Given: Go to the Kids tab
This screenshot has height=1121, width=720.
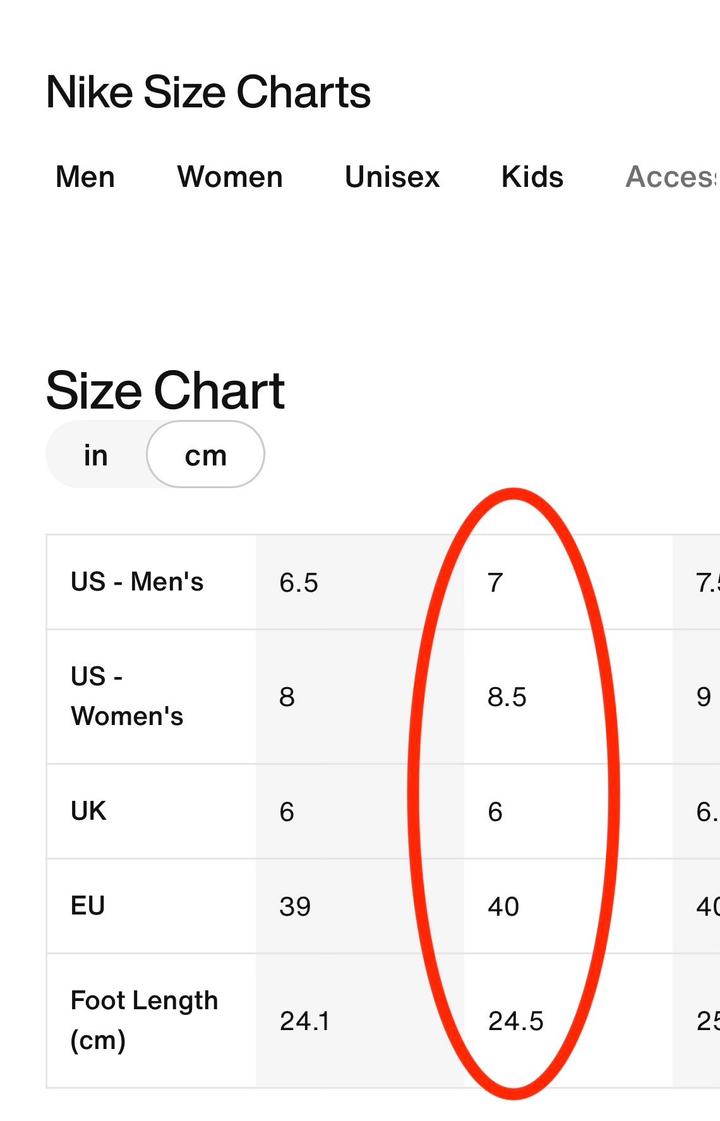Looking at the screenshot, I should coord(532,177).
